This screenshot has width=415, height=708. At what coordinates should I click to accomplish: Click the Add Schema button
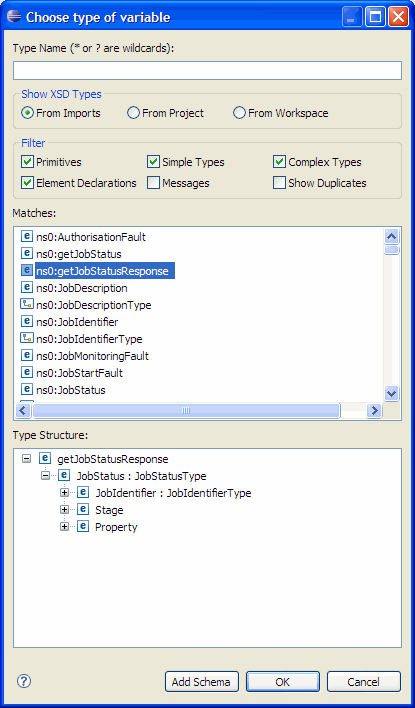pyautogui.click(x=202, y=682)
